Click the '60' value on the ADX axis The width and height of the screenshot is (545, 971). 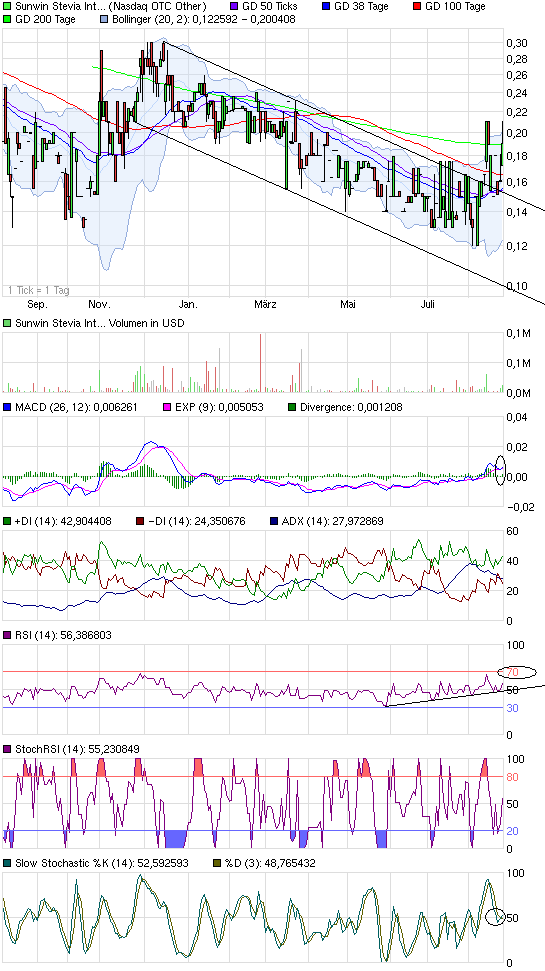pos(513,531)
